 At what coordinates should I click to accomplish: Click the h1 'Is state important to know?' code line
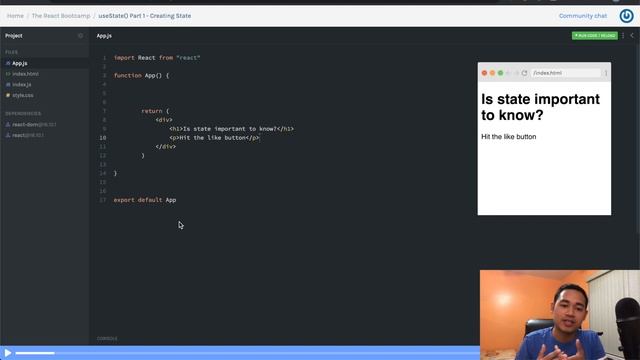tap(231, 129)
